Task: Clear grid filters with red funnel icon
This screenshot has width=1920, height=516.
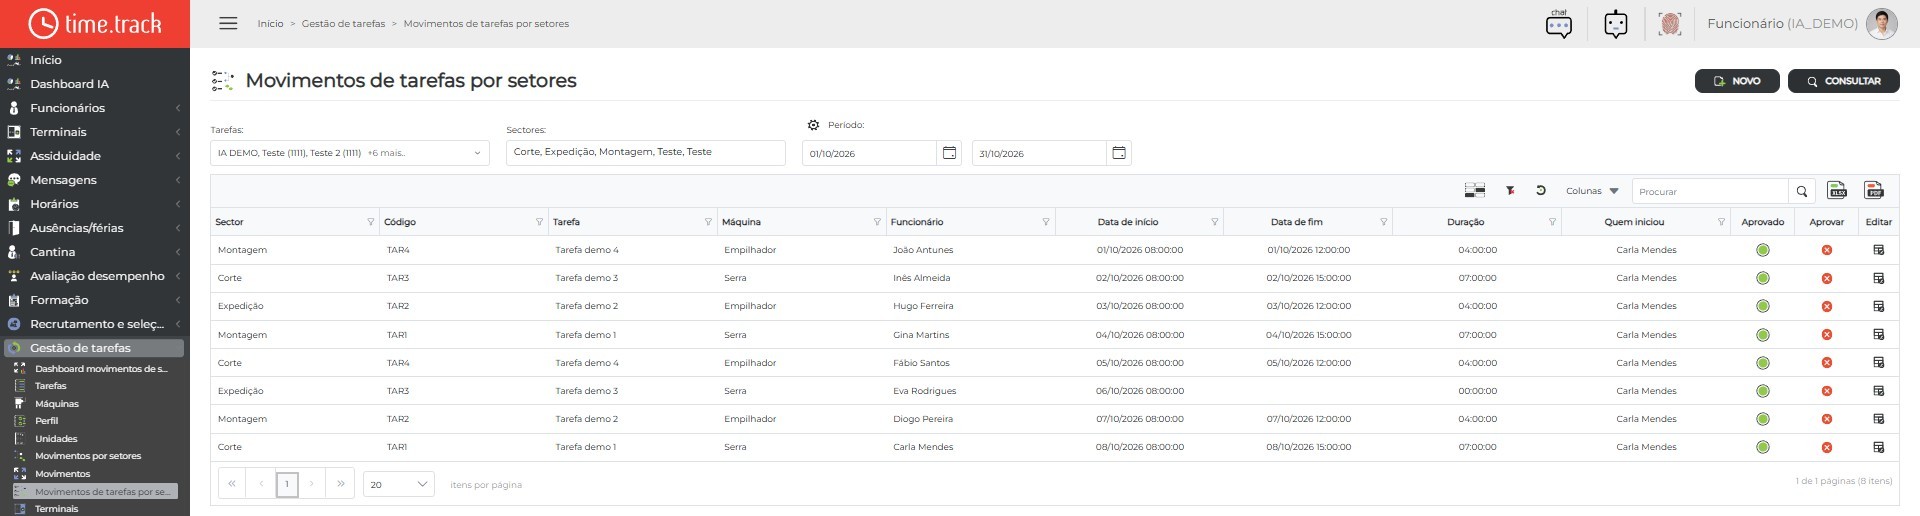Action: pyautogui.click(x=1510, y=190)
